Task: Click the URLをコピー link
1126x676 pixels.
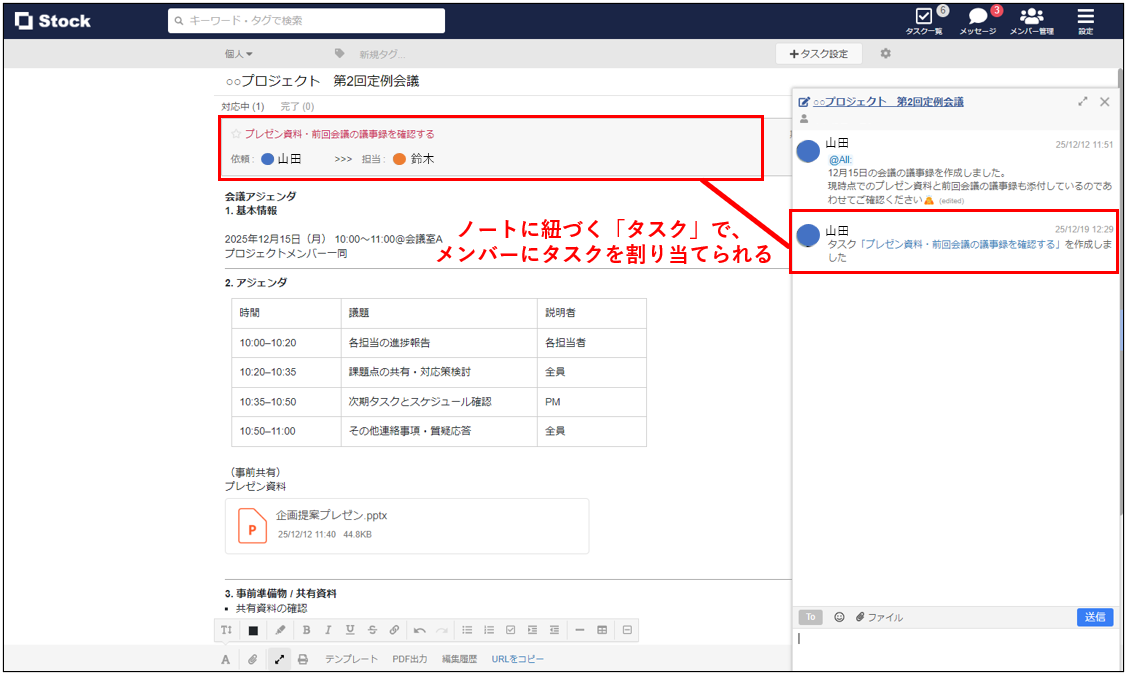Action: tap(517, 658)
